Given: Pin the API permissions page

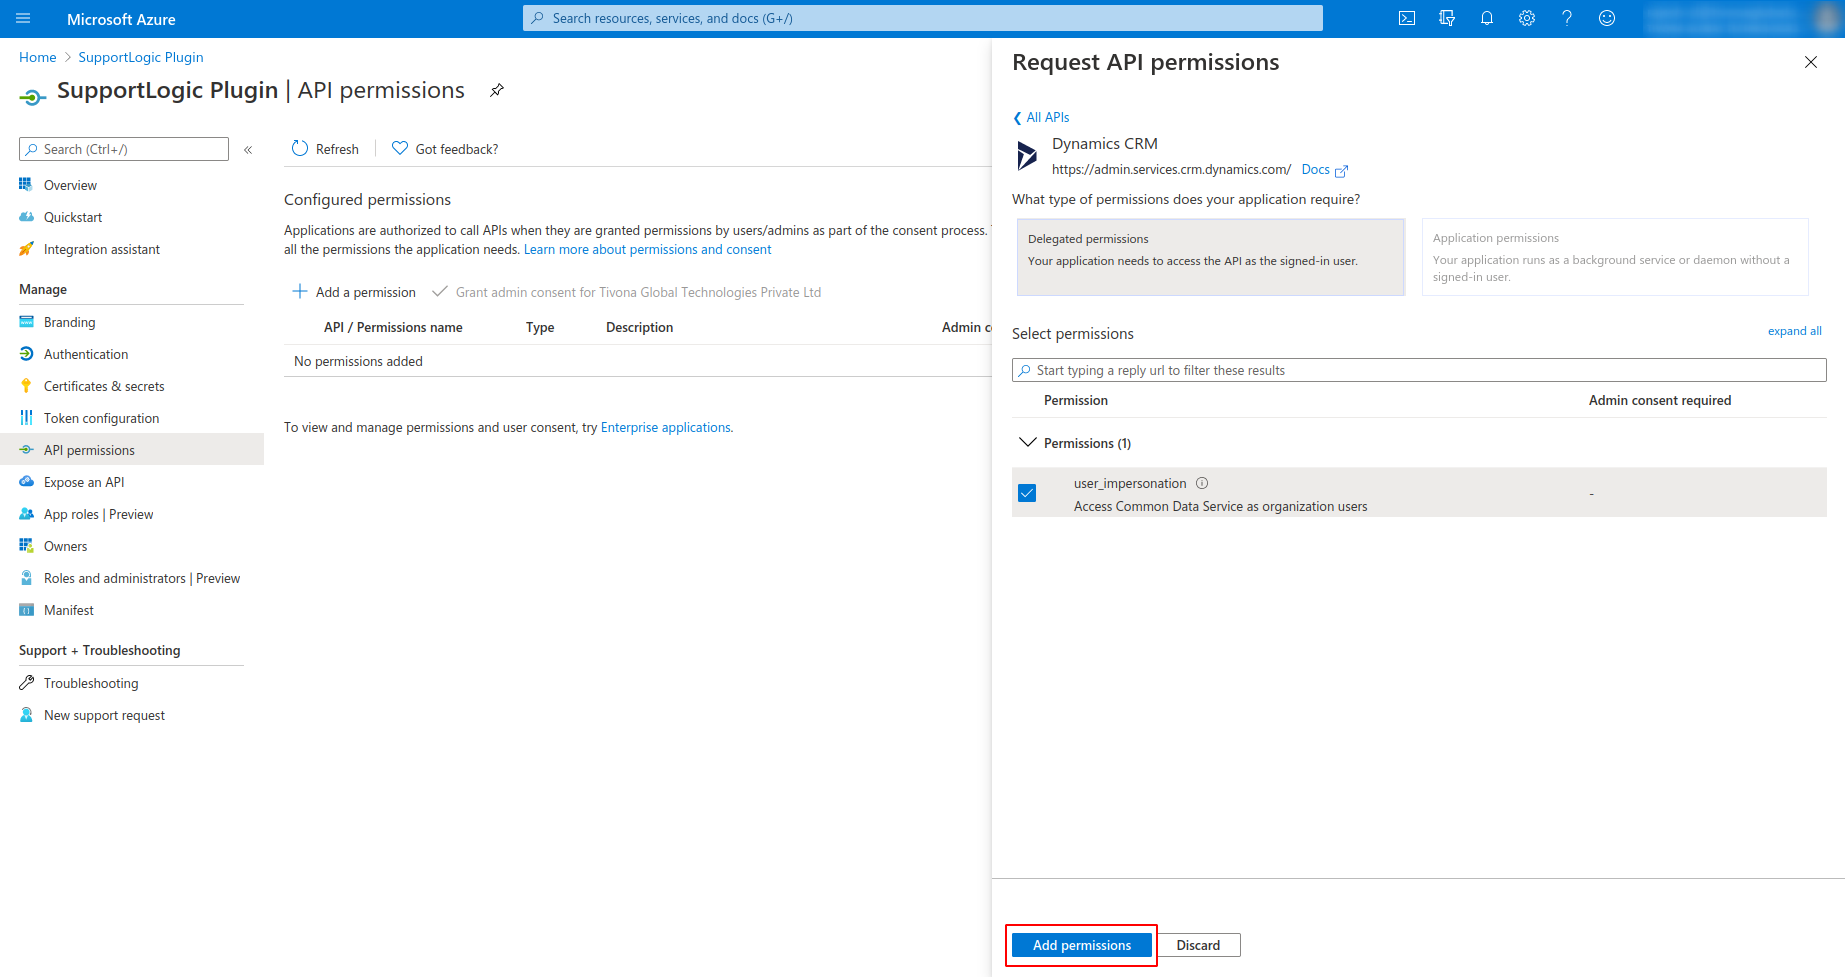Looking at the screenshot, I should (x=497, y=90).
